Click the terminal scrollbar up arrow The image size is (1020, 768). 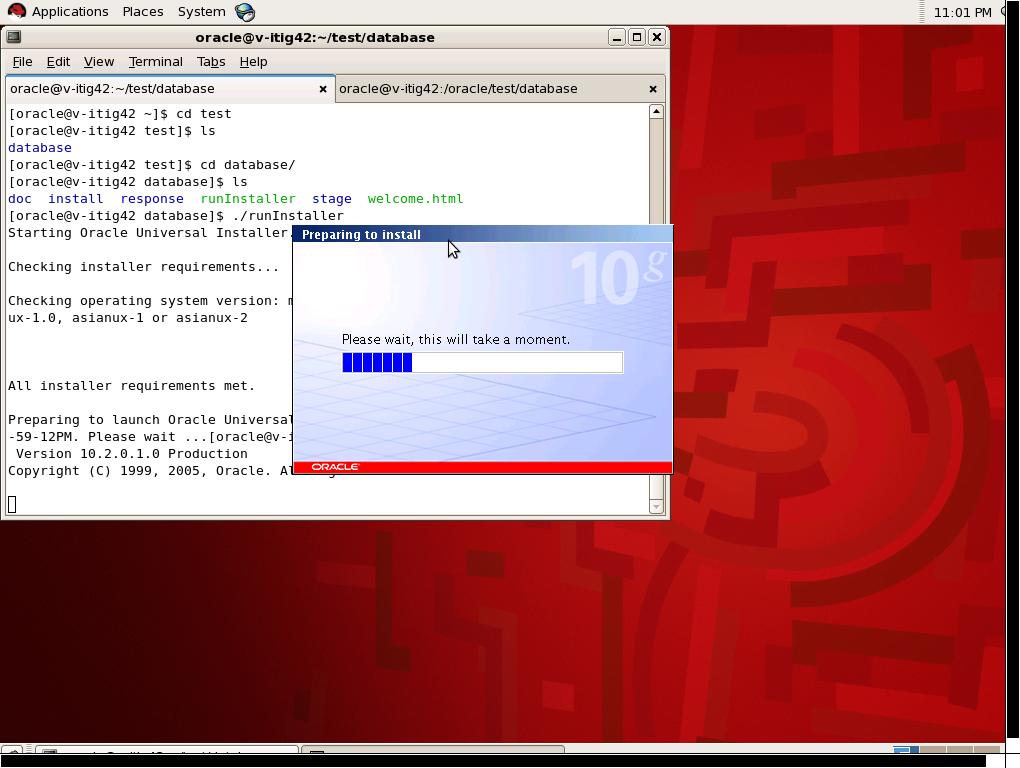pyautogui.click(x=656, y=112)
